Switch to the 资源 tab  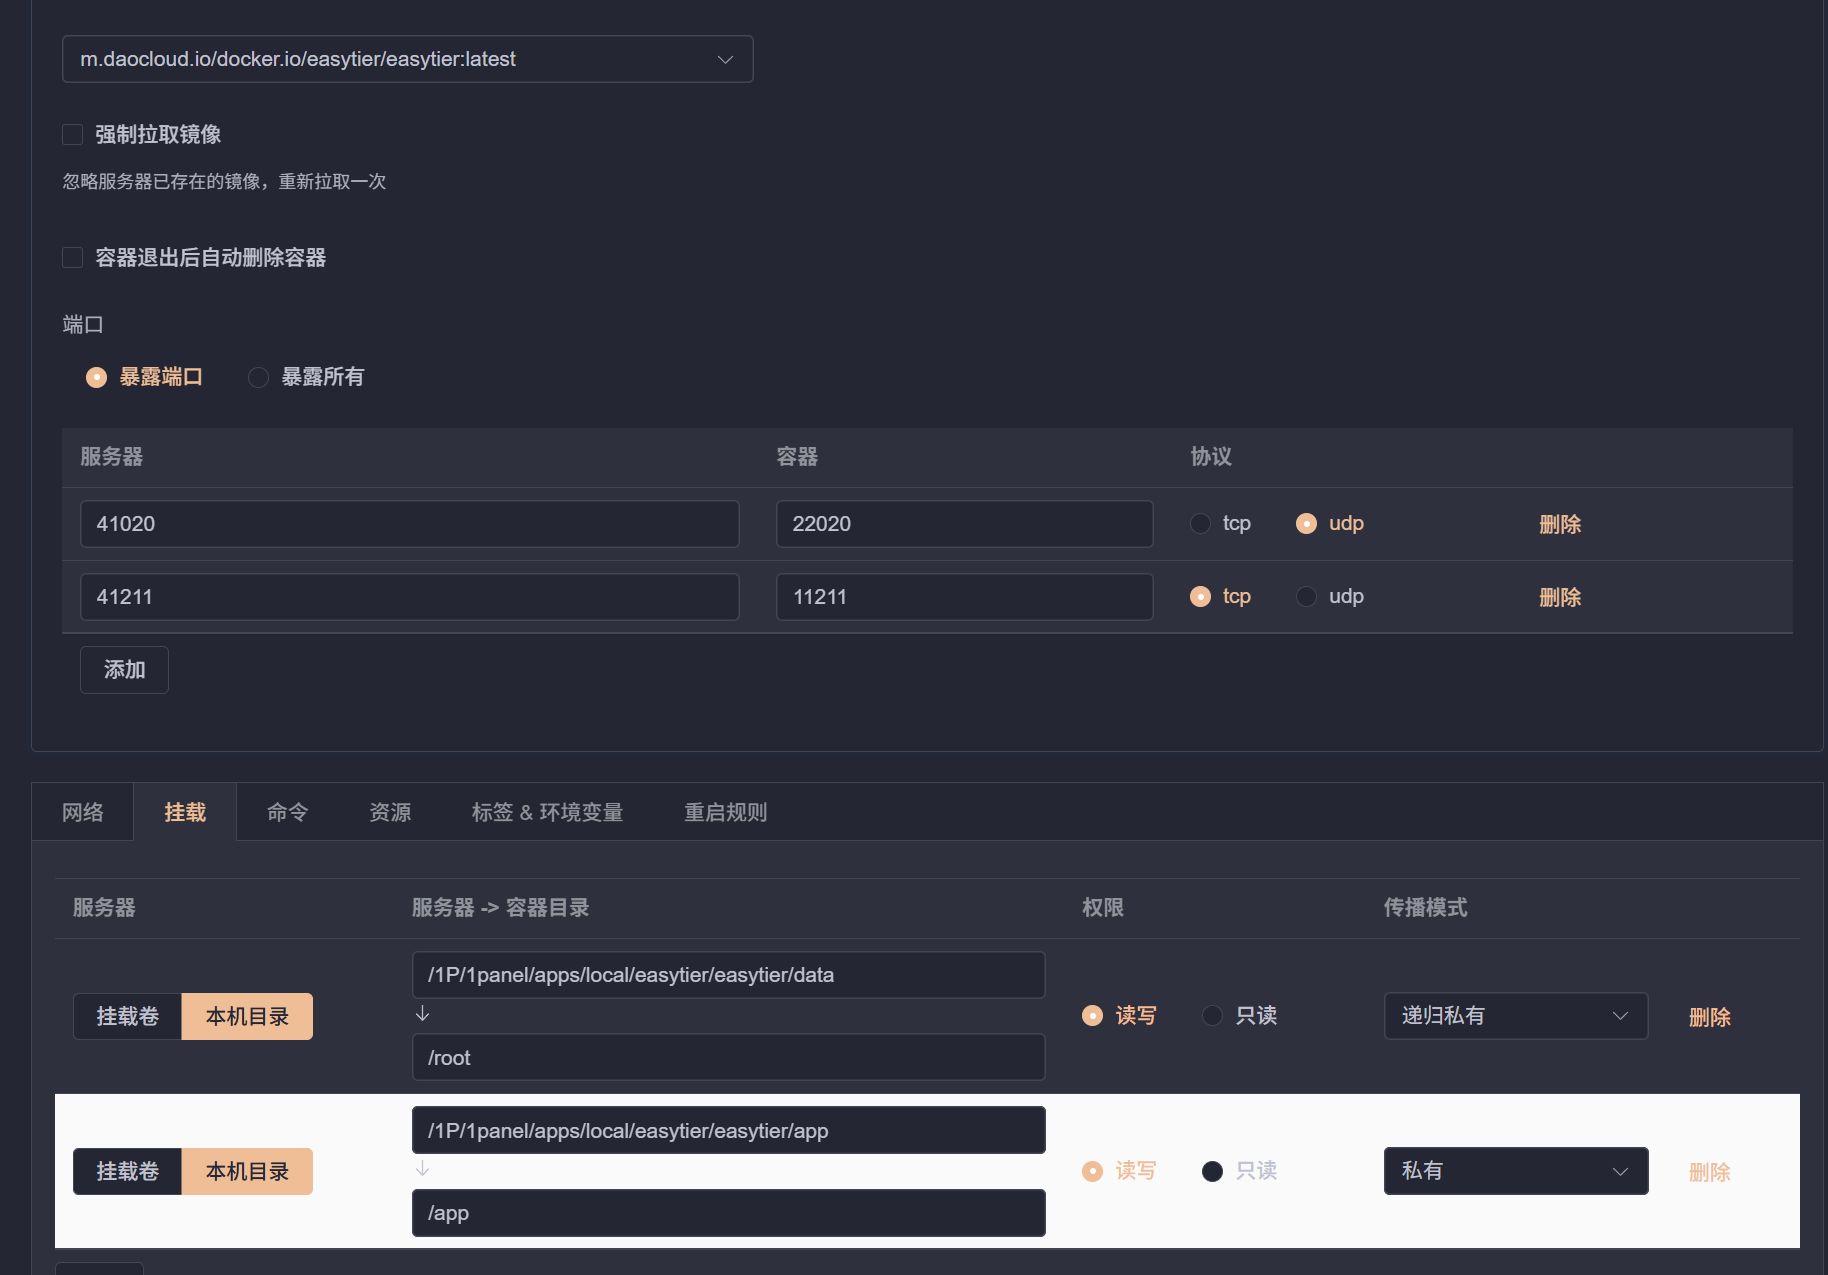(390, 812)
